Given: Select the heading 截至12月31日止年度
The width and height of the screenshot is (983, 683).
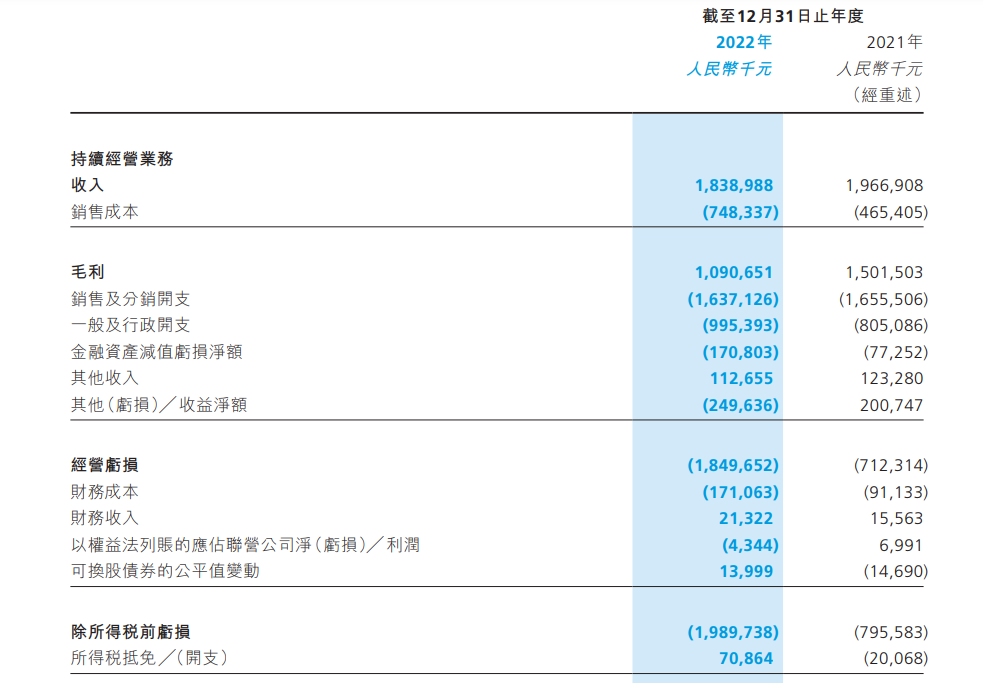Looking at the screenshot, I should click(783, 16).
